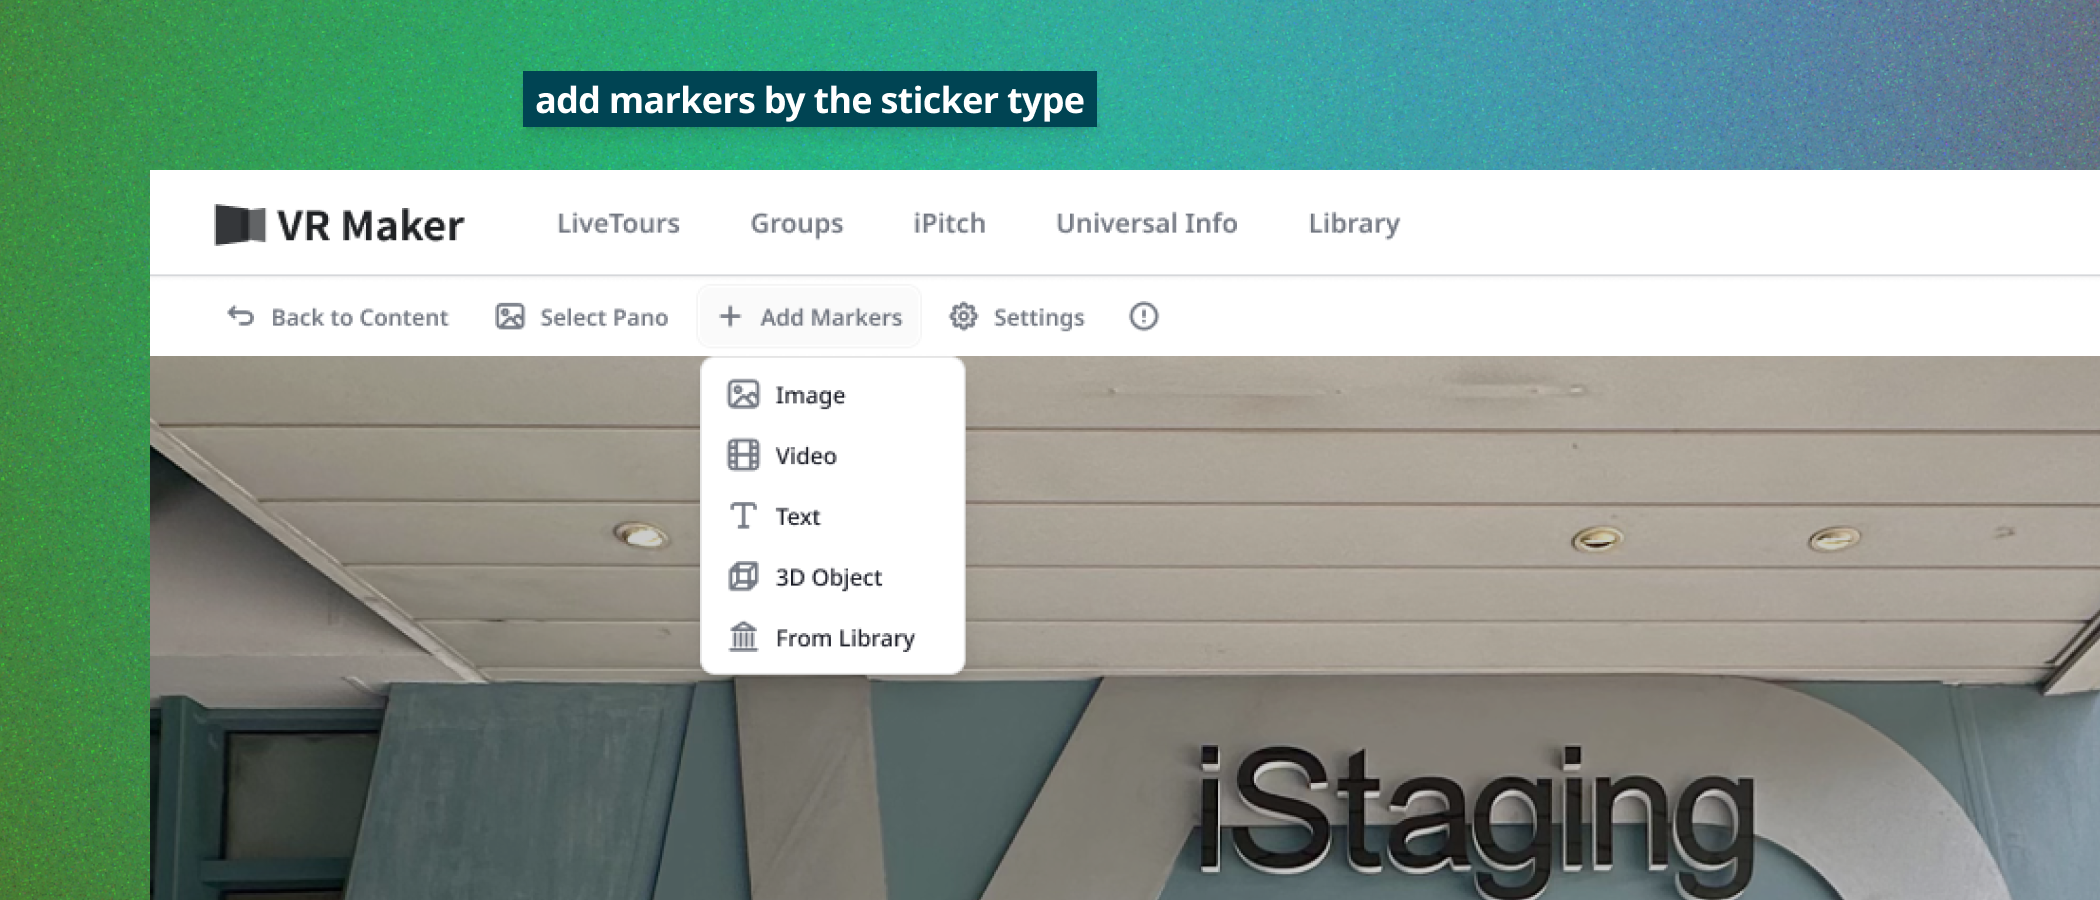
Task: Select Text marker type
Action: coord(833,516)
